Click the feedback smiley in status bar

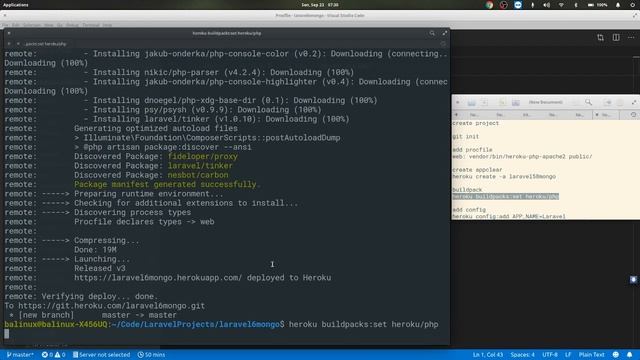click(x=616, y=355)
